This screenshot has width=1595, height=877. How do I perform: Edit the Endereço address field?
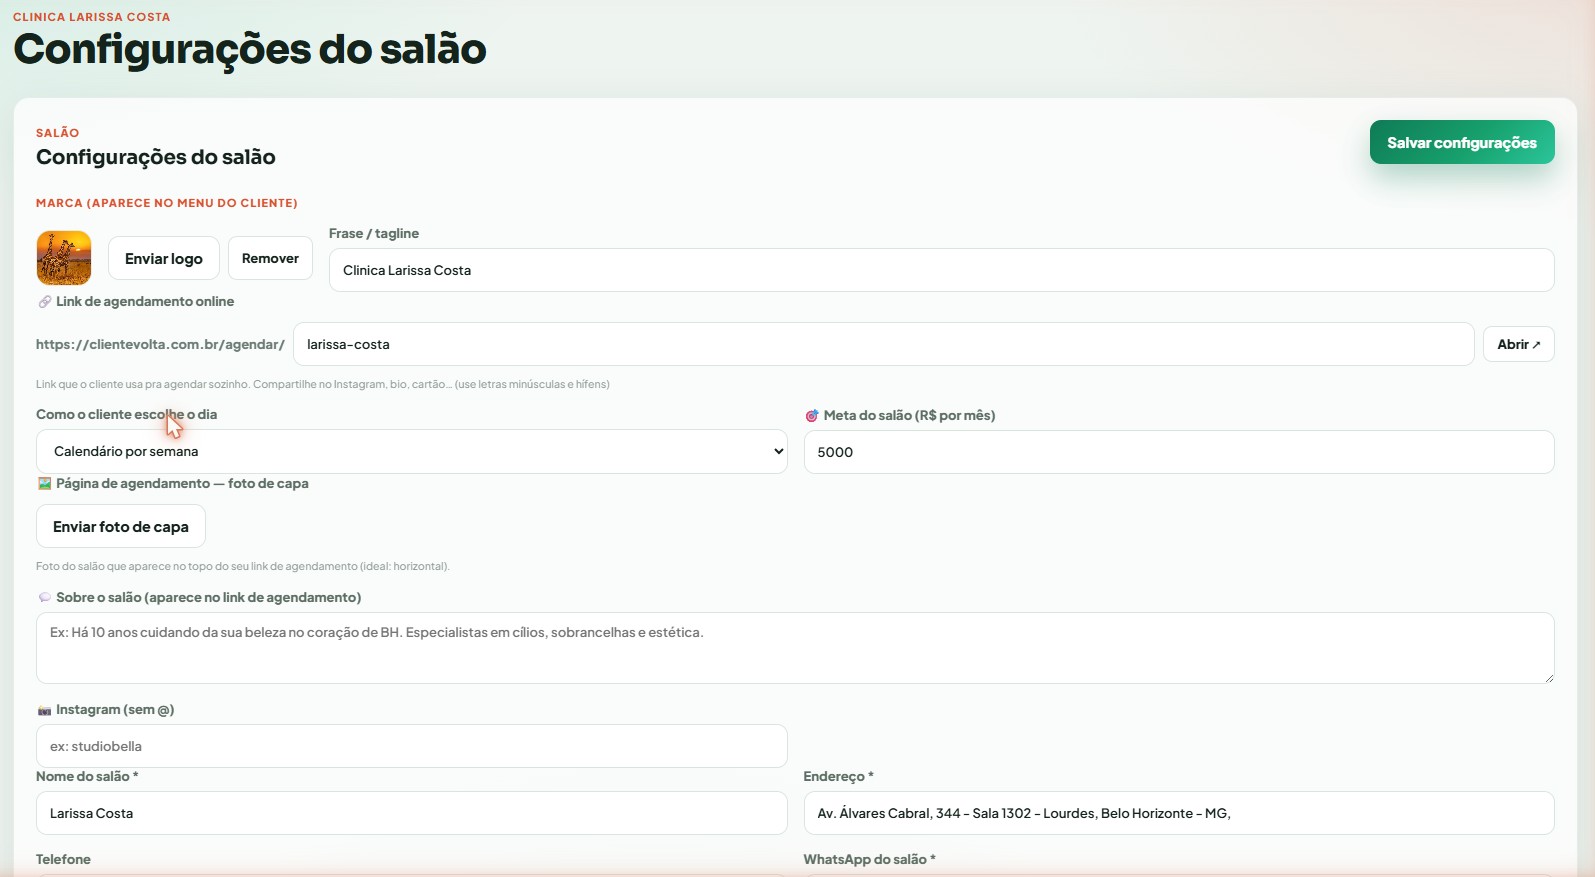pyautogui.click(x=1178, y=813)
